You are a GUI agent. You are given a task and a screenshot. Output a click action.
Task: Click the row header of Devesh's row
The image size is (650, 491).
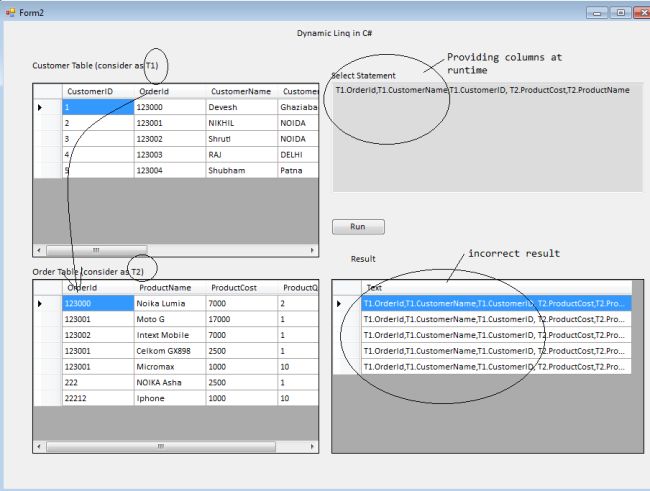pos(48,107)
